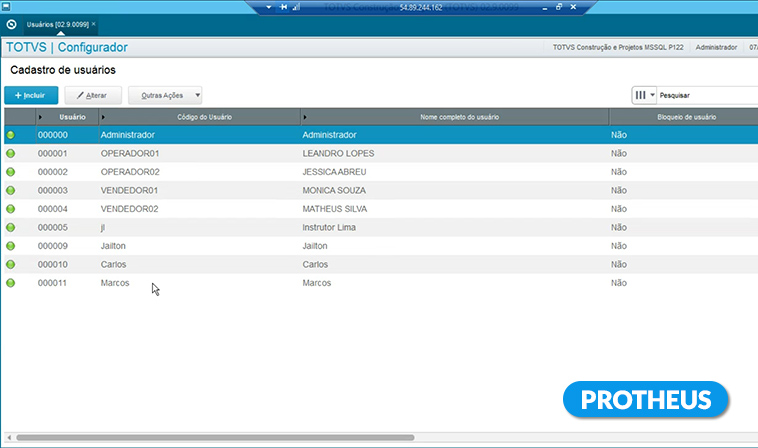Open the Outras Ações dropdown
The height and width of the screenshot is (448, 758).
coord(165,95)
